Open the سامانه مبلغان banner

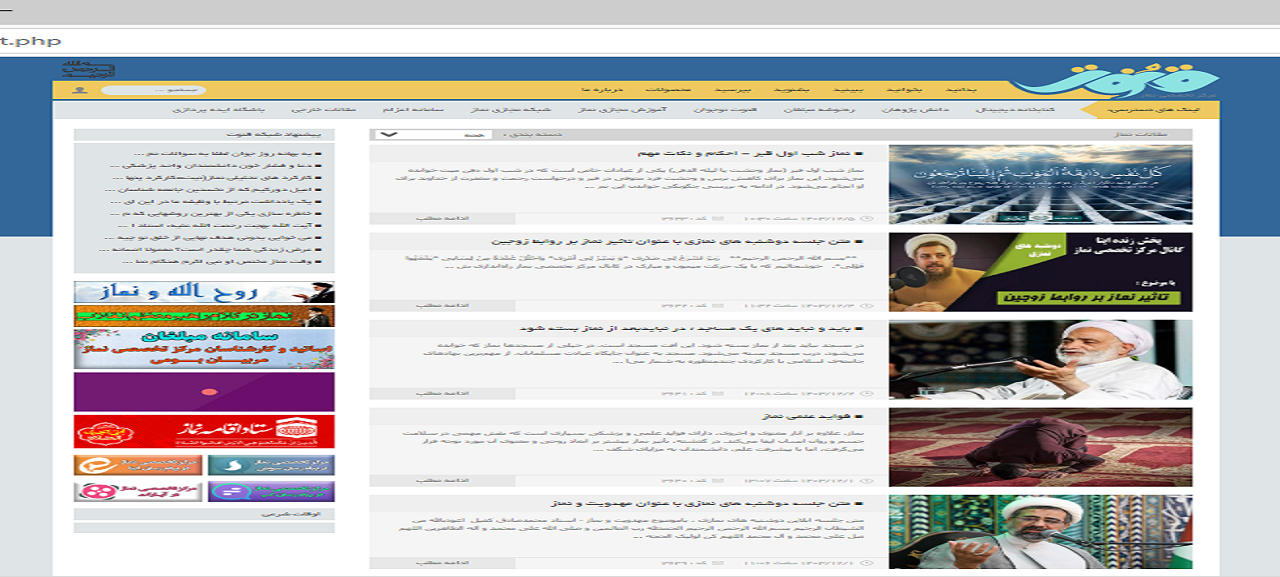click(204, 349)
